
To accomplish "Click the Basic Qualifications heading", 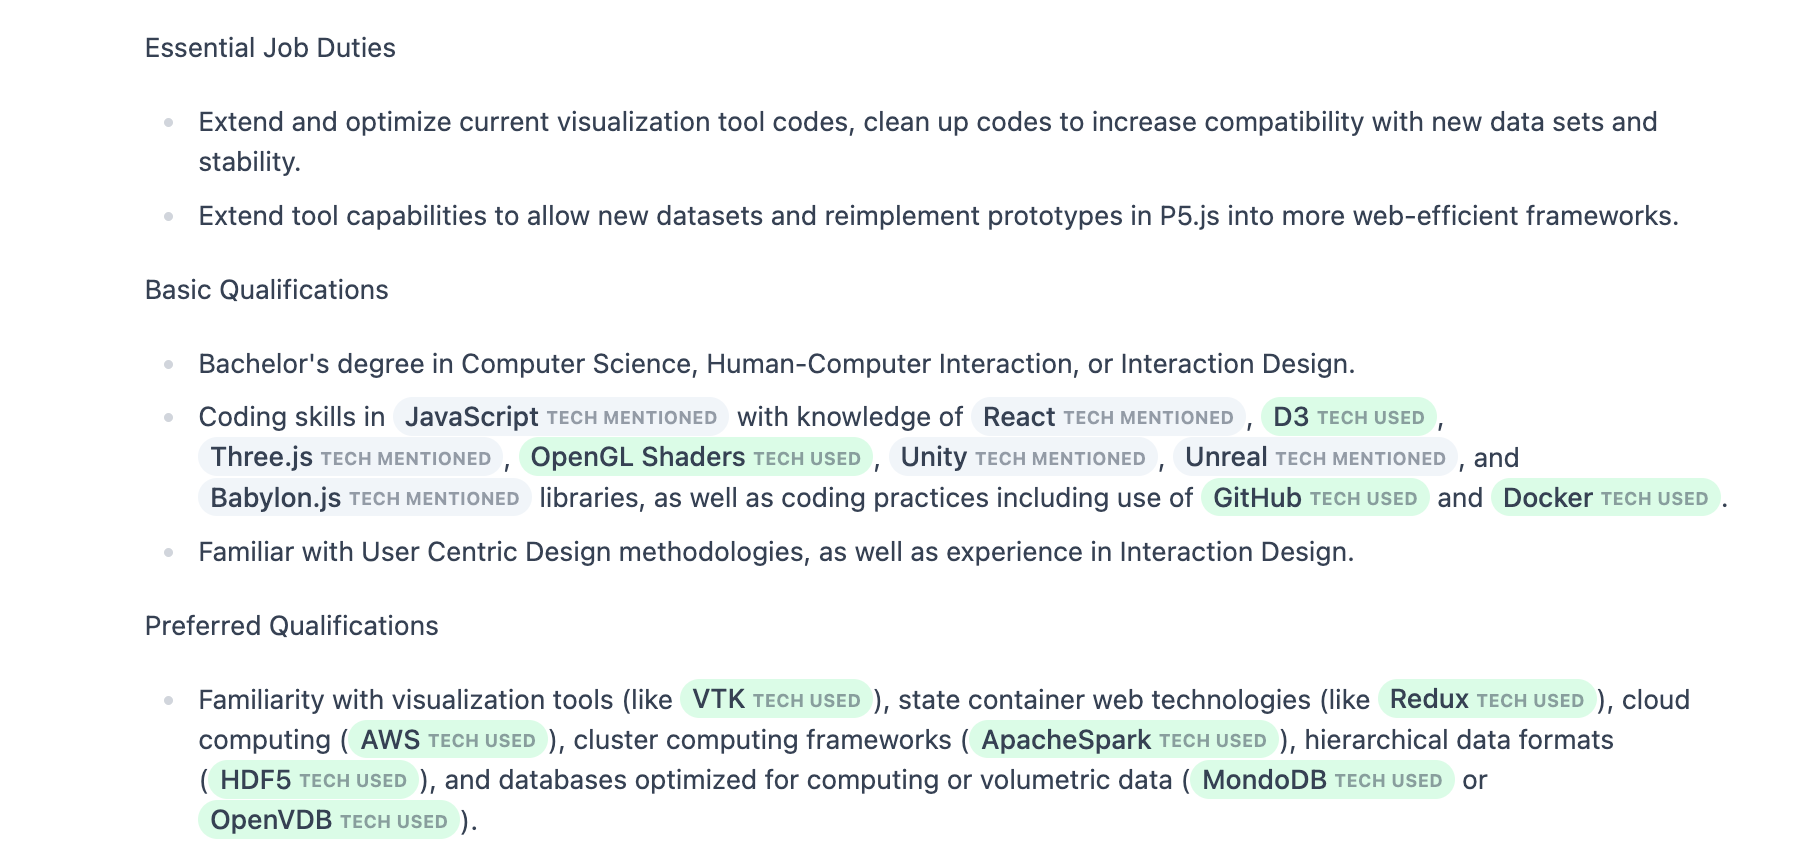I will (266, 290).
